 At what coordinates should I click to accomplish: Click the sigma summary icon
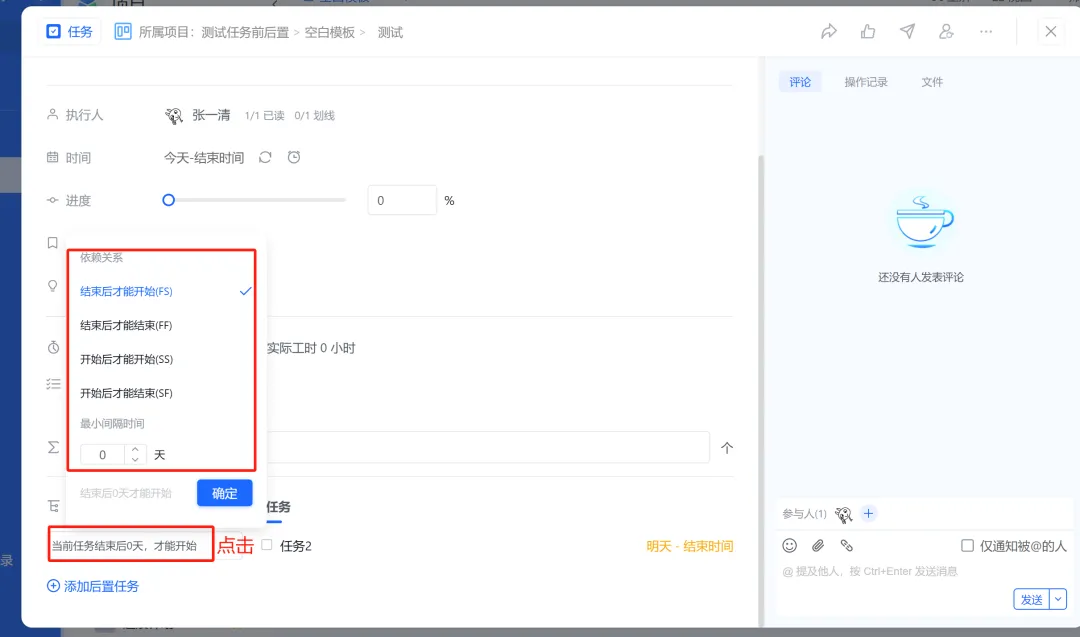click(54, 448)
